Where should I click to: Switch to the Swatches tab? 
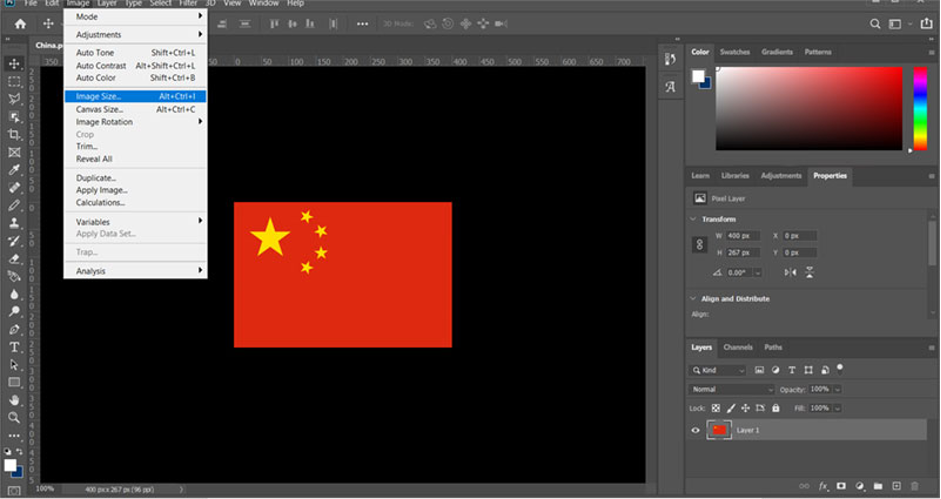(x=735, y=52)
